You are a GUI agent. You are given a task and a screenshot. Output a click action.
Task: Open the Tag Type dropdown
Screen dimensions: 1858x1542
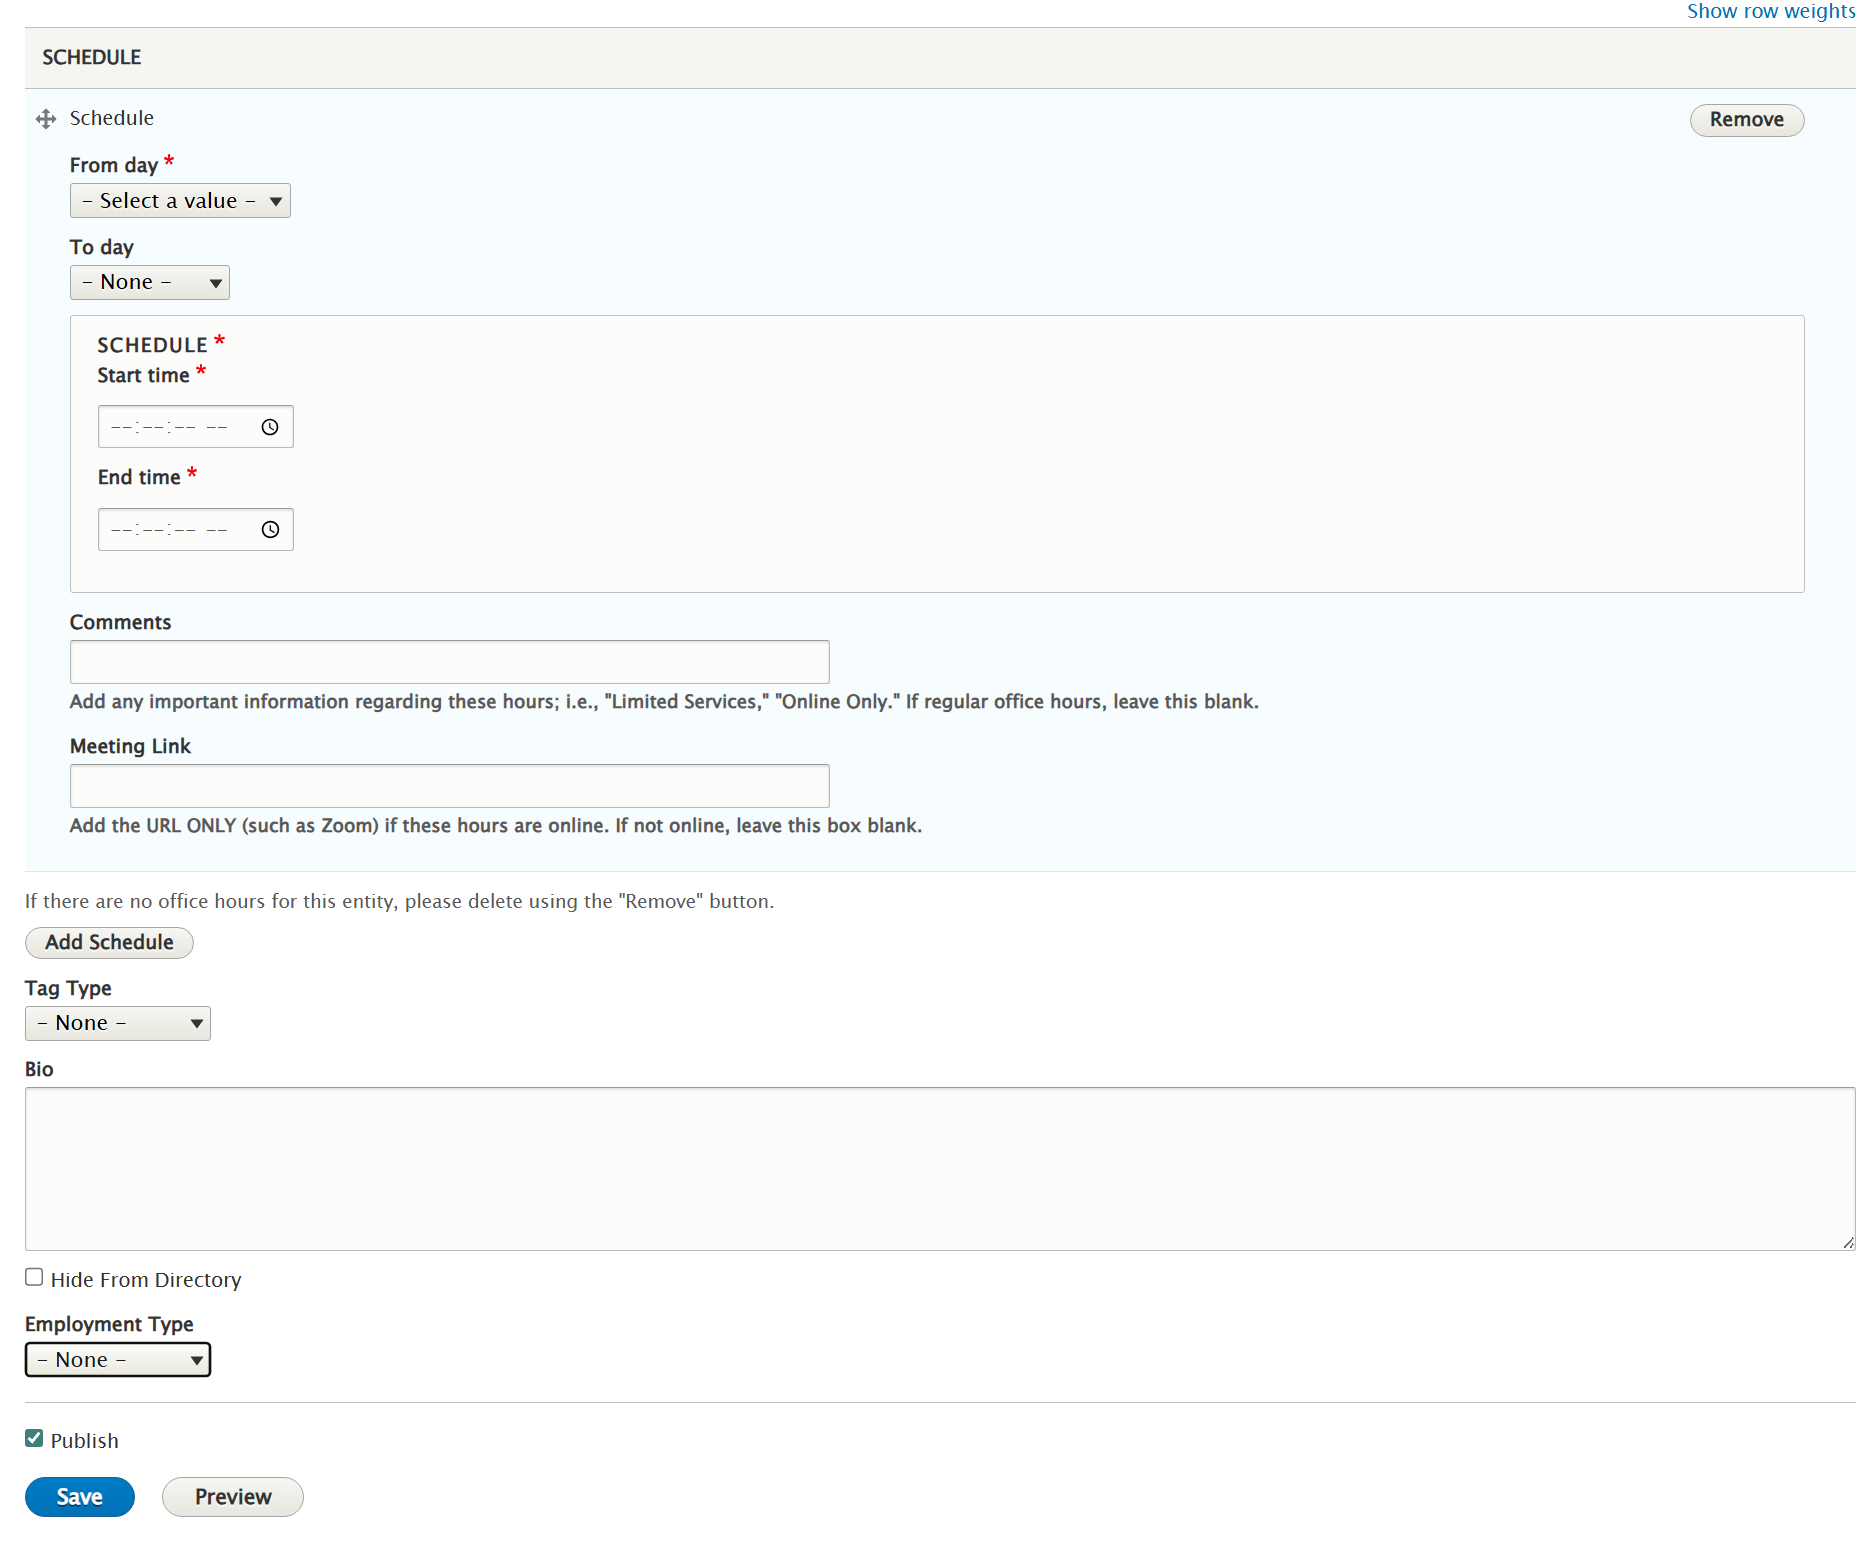[x=117, y=1022]
